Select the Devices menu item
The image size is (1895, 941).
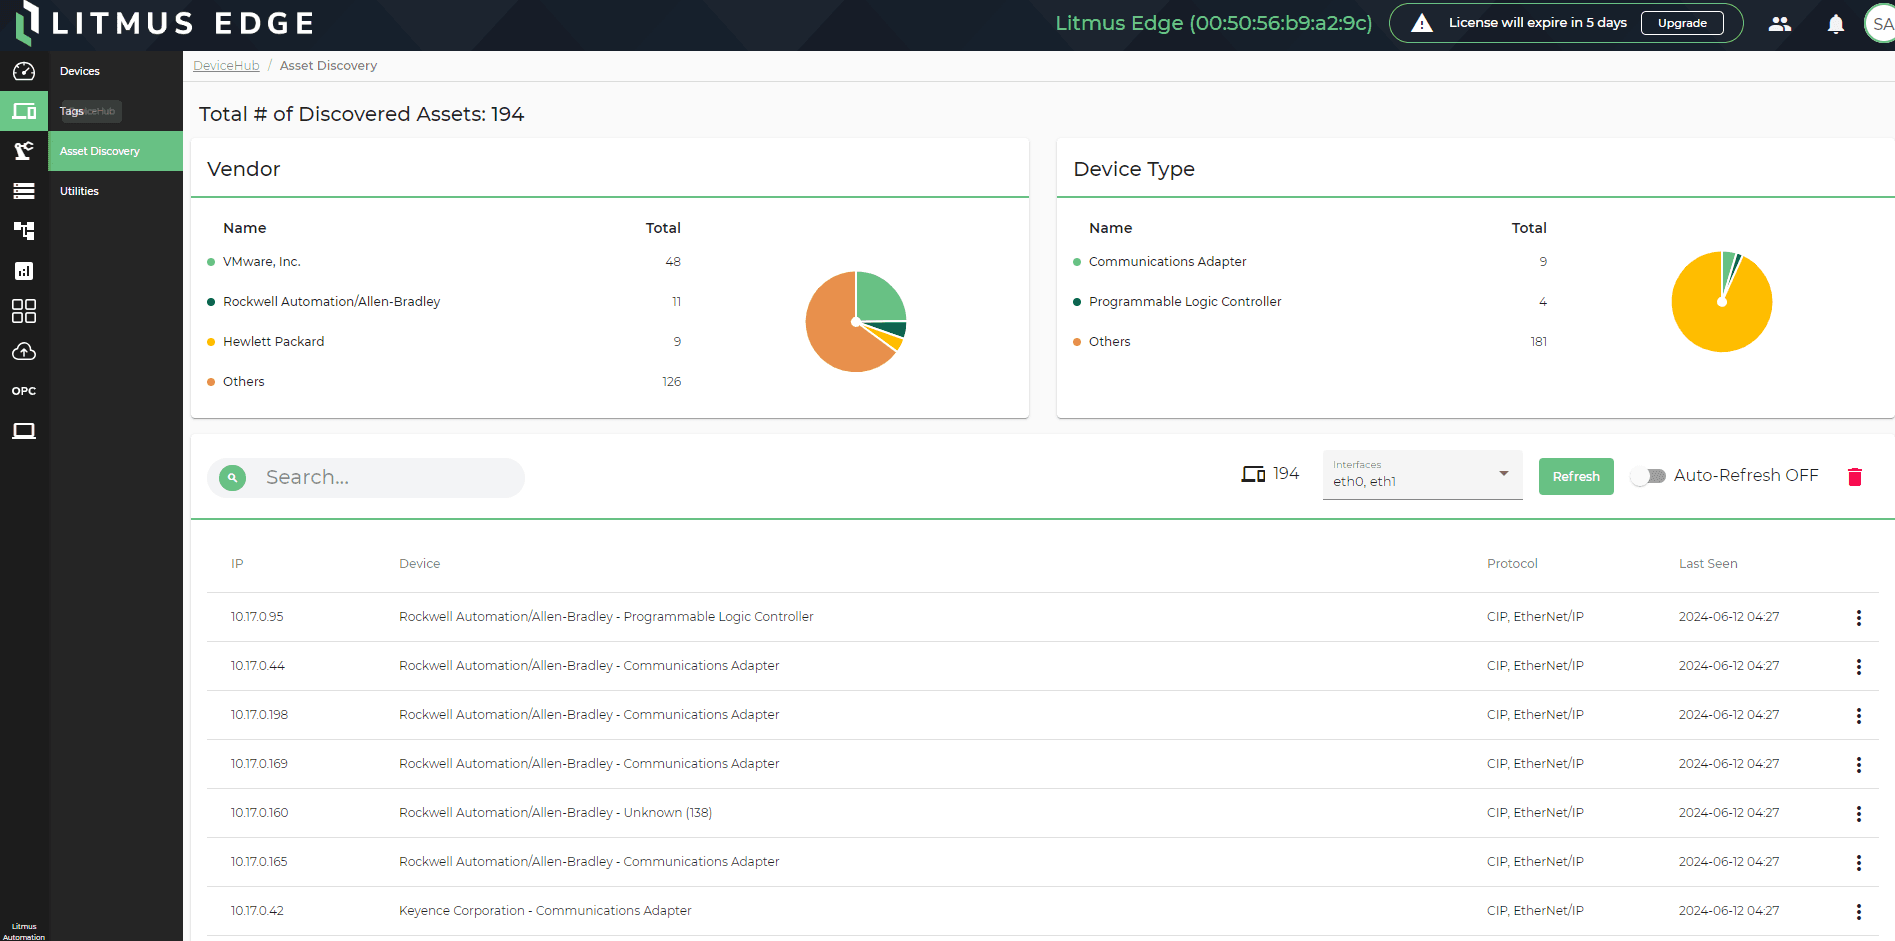coord(80,71)
